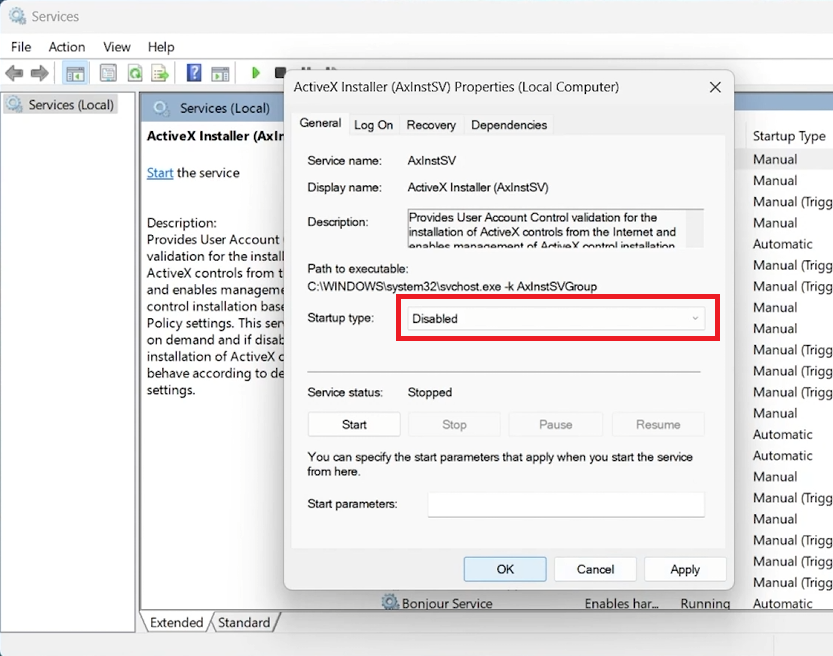The height and width of the screenshot is (656, 833).
Task: Toggle the Show/Hide Action Pane toolbar icon
Action: coord(220,73)
